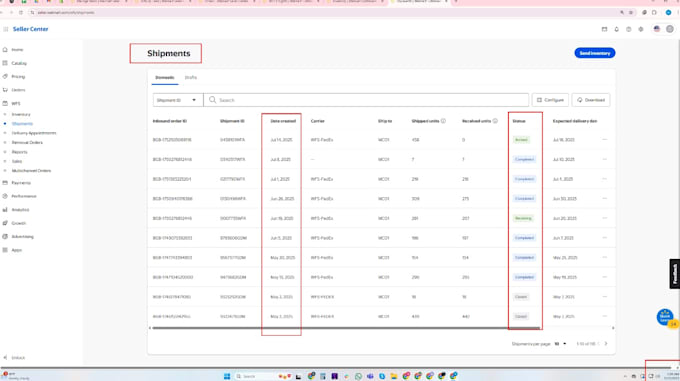The height and width of the screenshot is (381, 680).
Task: Open the settings gear in header
Action: (x=641, y=29)
